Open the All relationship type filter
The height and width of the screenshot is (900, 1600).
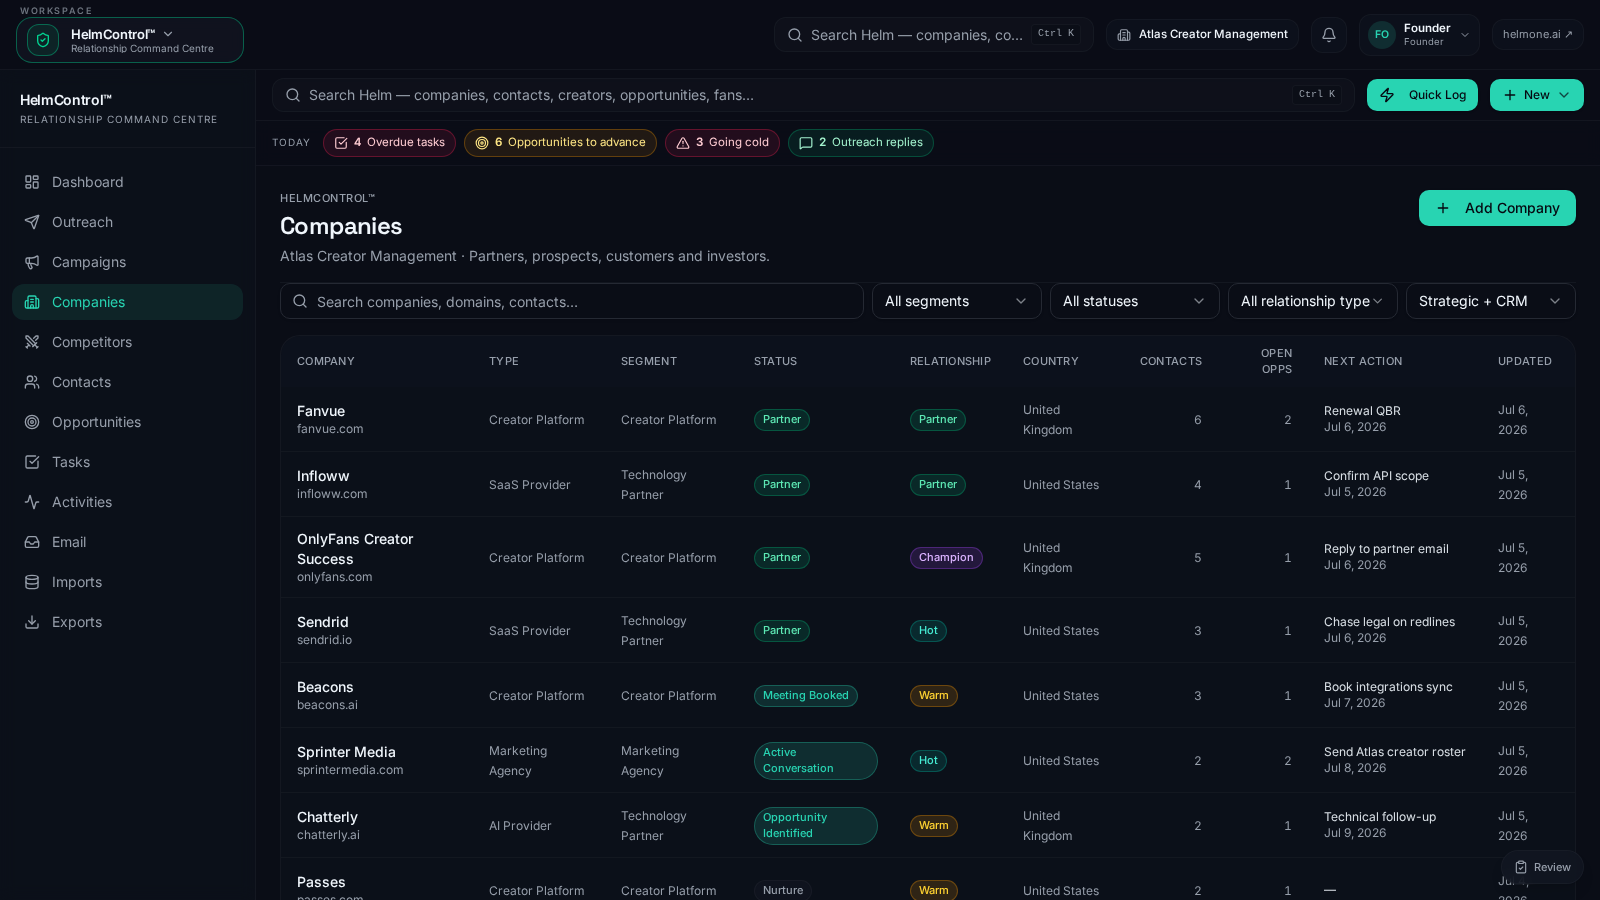pos(1313,301)
